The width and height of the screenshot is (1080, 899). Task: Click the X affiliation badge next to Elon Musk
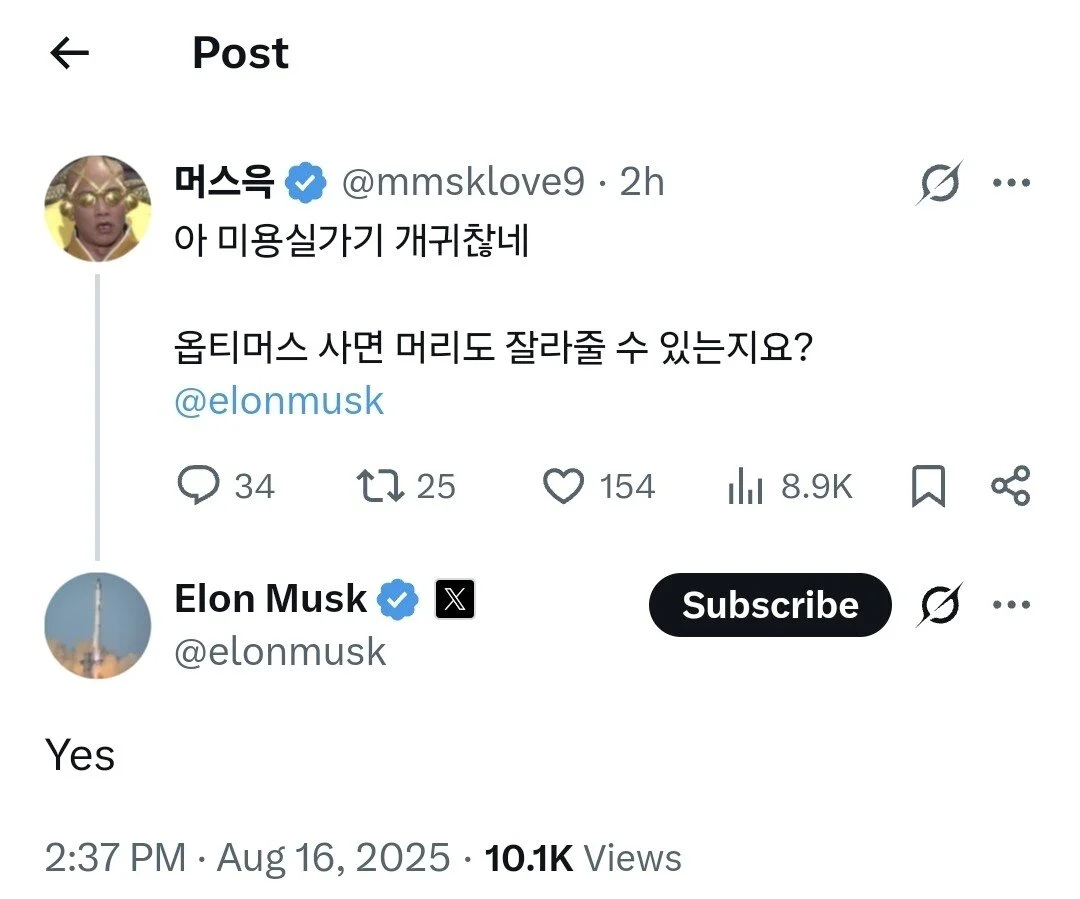455,600
